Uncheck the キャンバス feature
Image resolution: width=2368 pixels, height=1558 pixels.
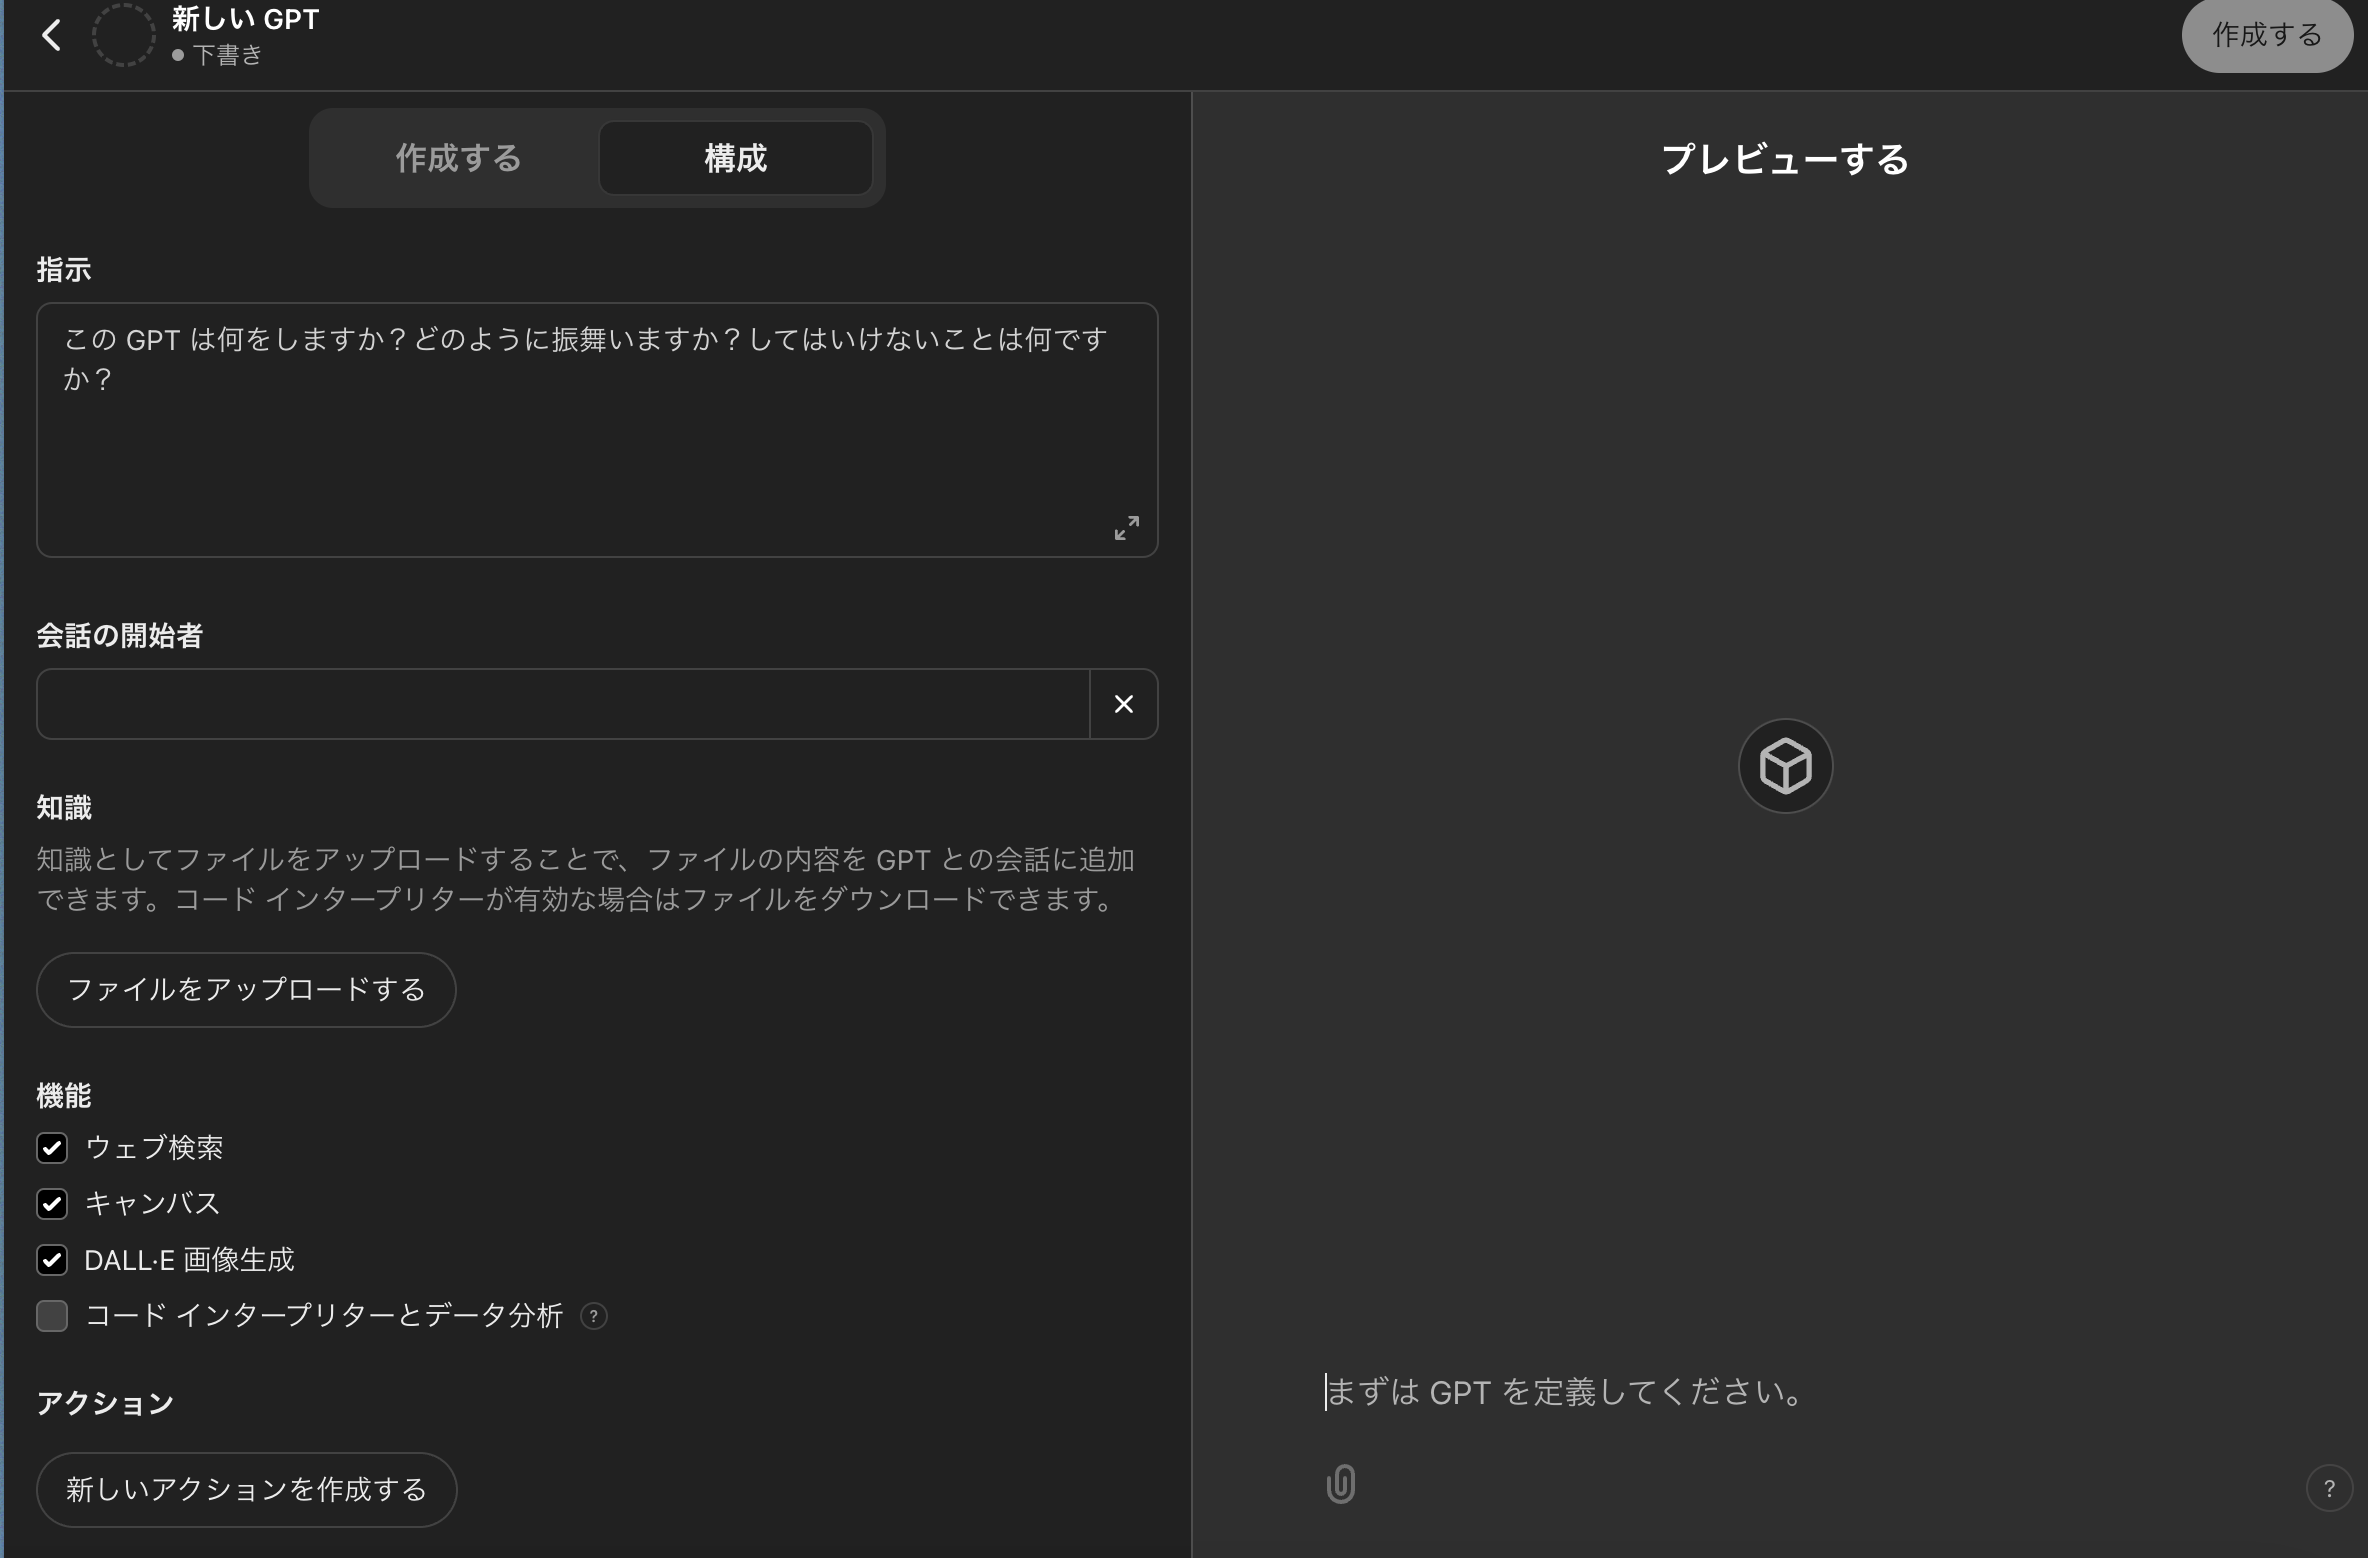click(x=52, y=1204)
